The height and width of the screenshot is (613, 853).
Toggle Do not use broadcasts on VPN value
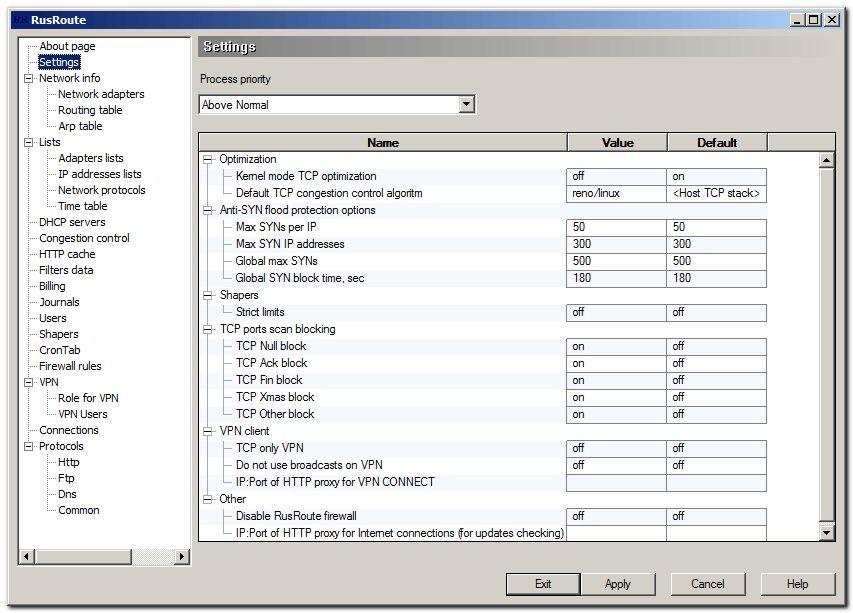616,465
